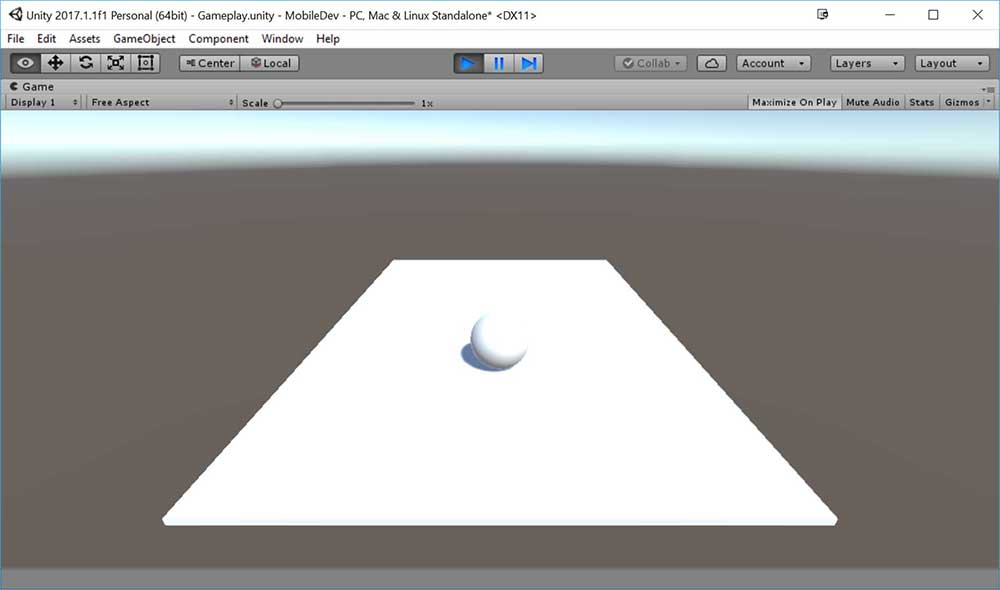The image size is (1000, 590).
Task: Select the Hand view tool
Action: pos(26,63)
